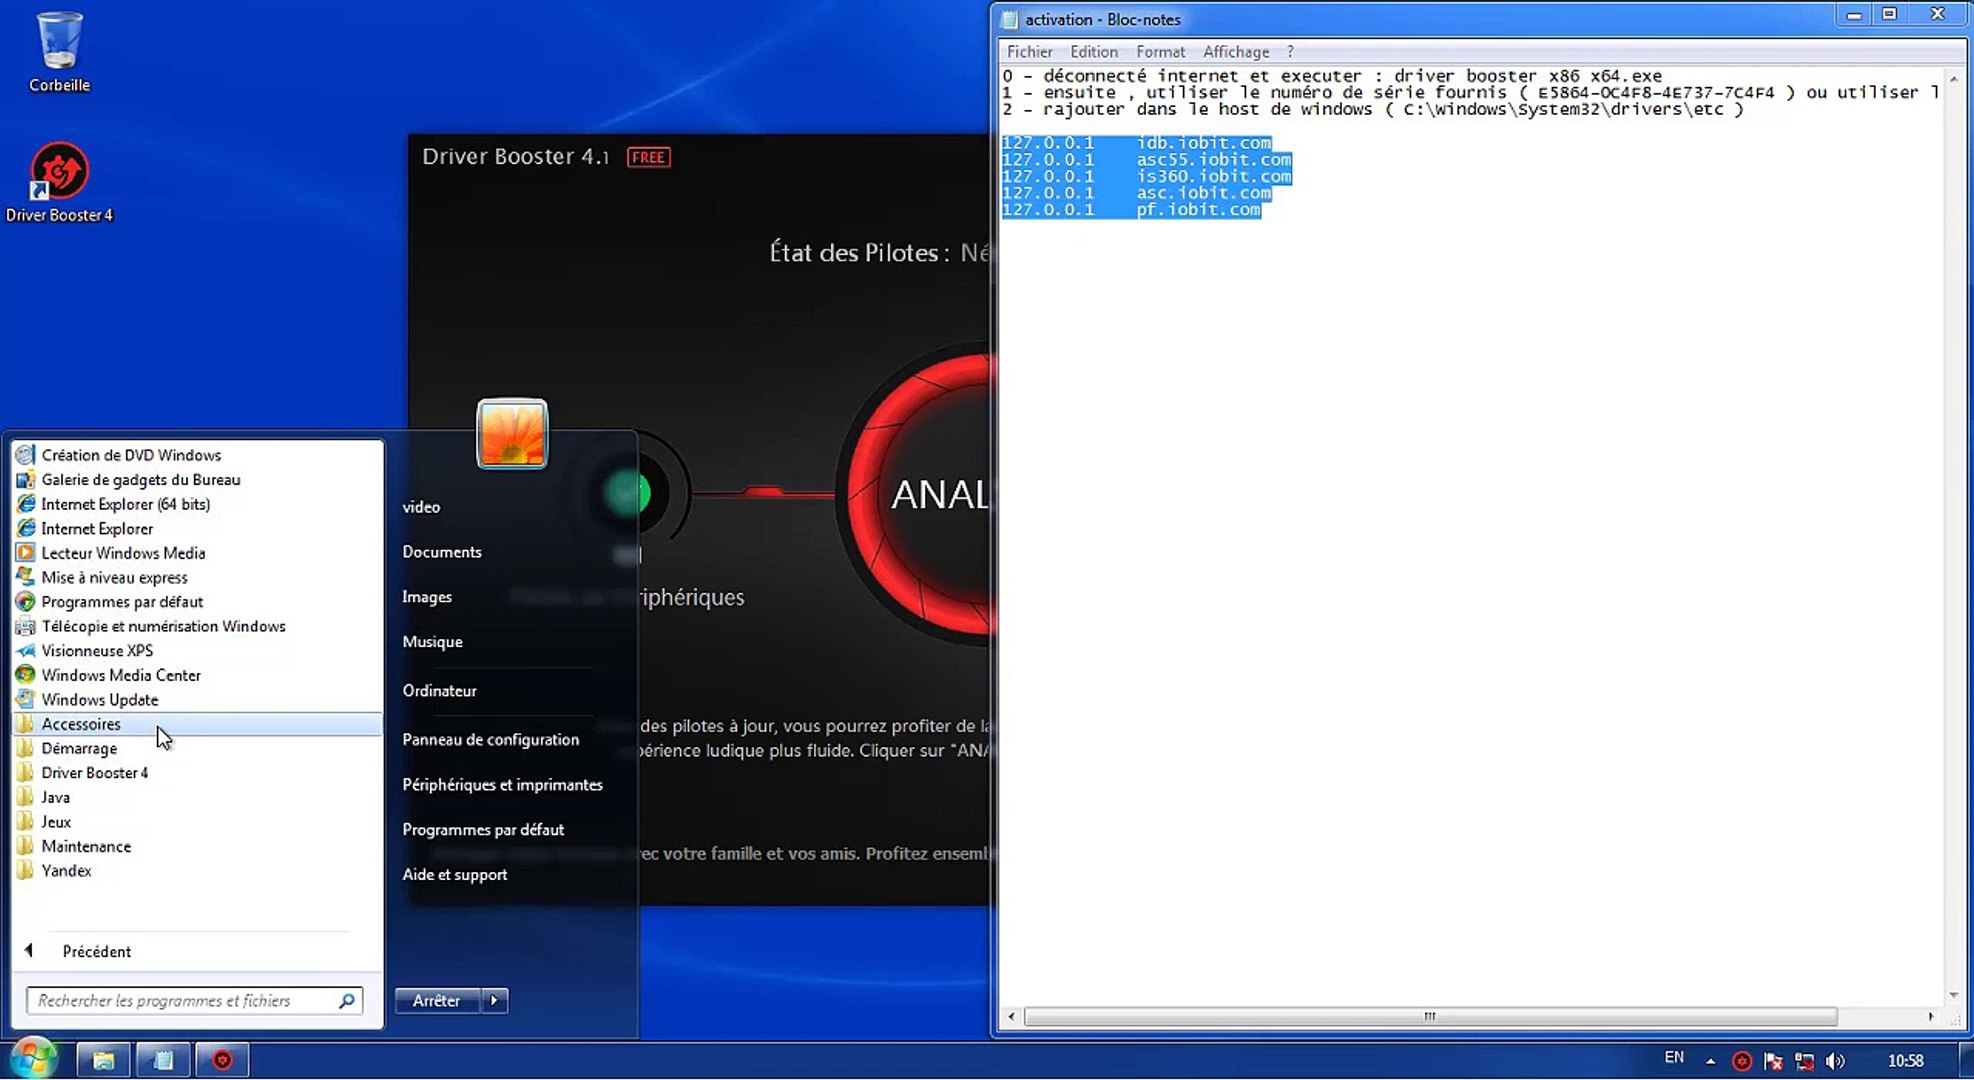Expand the Arrêter shutdown options arrow
1974x1080 pixels.
point(495,1000)
